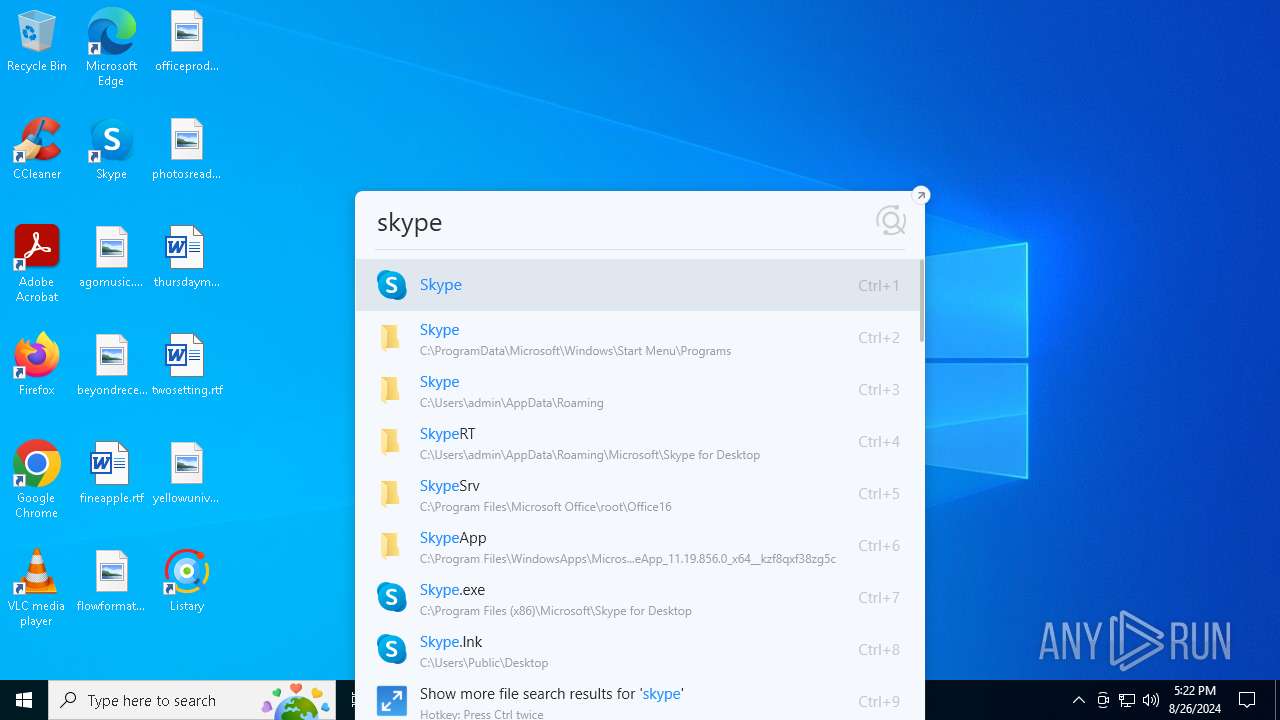Open the Skype.lnk result on Public Desktop
The width and height of the screenshot is (1280, 720).
point(637,651)
